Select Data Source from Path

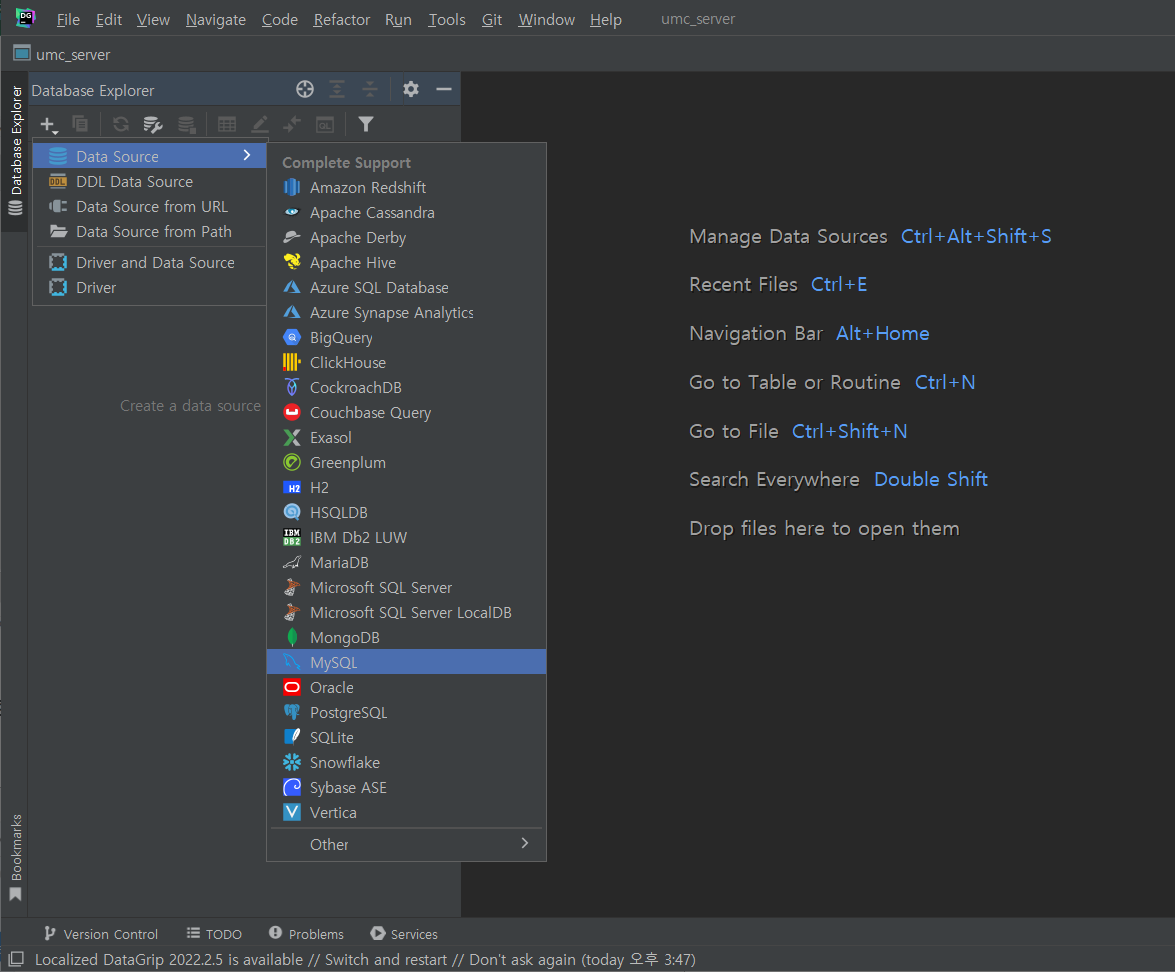[x=150, y=232]
